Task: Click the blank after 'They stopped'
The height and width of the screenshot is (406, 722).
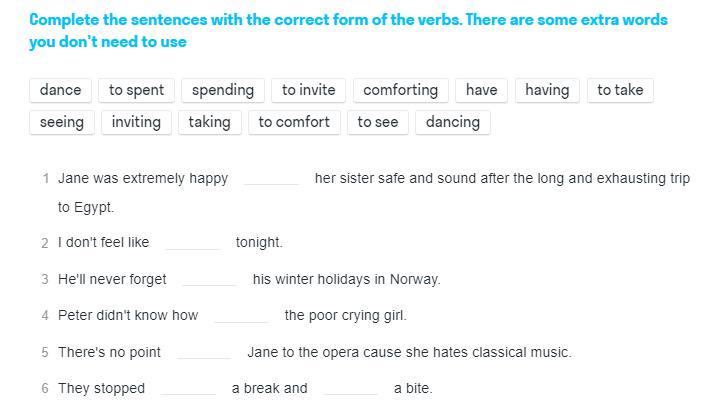Action: (188, 389)
